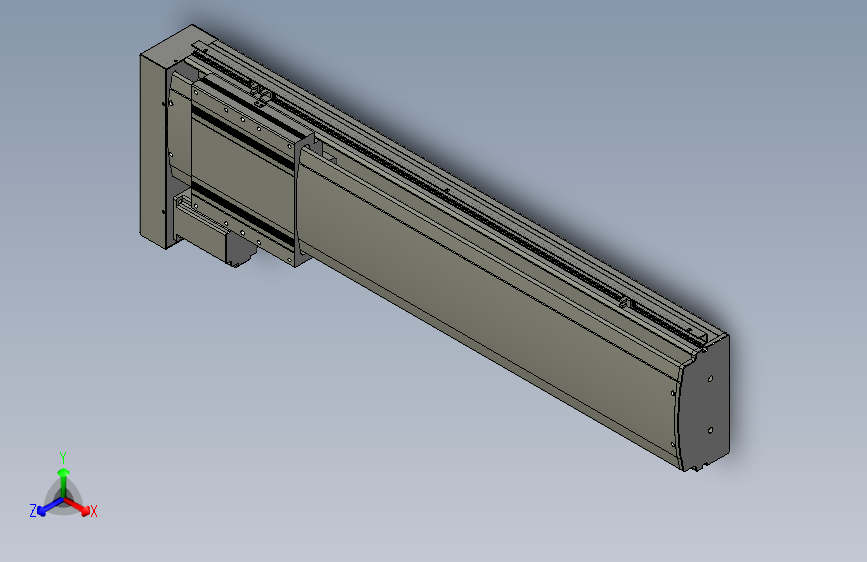Image resolution: width=867 pixels, height=562 pixels.
Task: Click the red X axis arrow
Action: (x=77, y=507)
